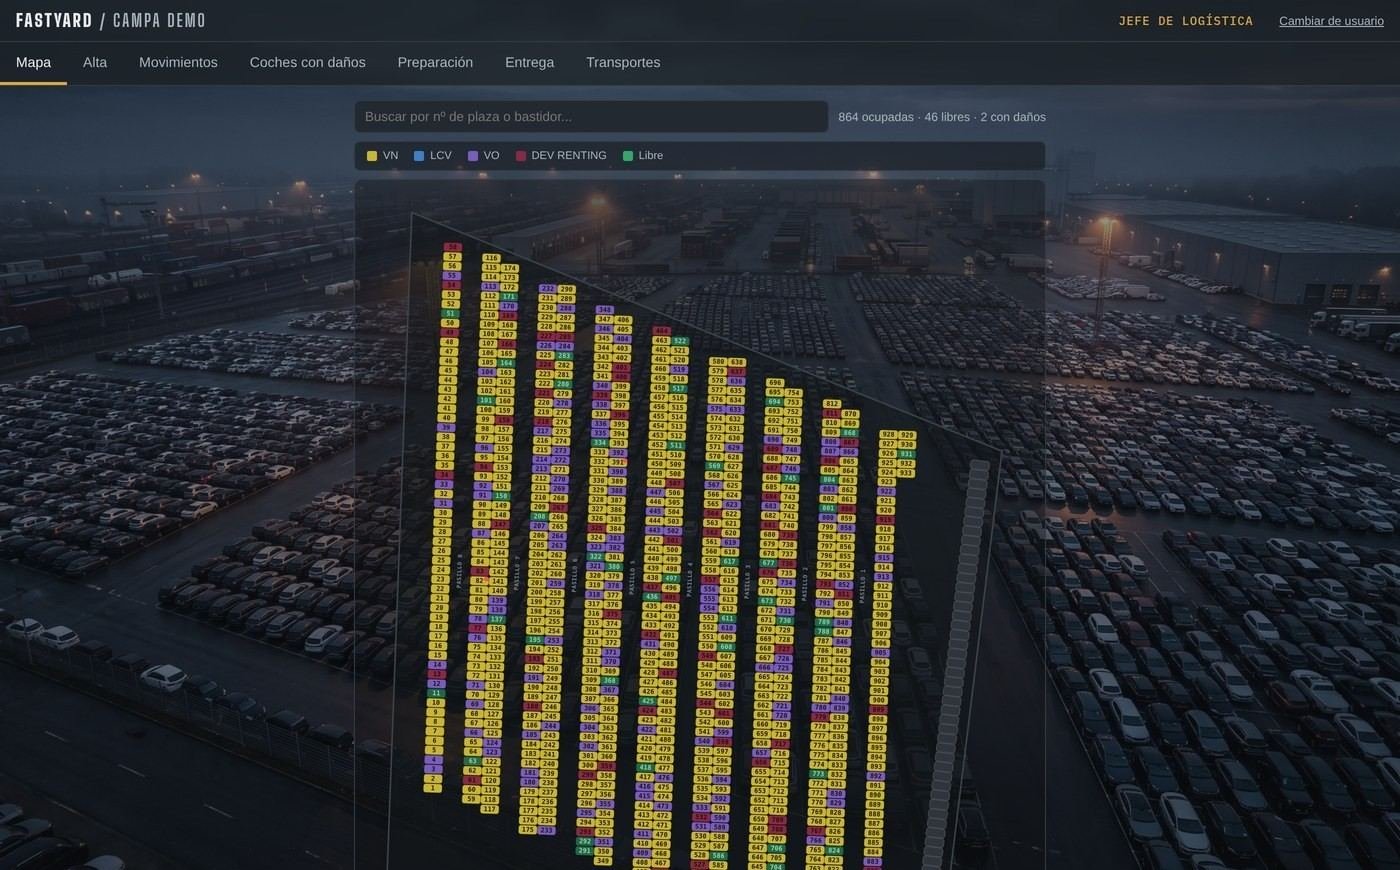Screen dimensions: 1400x870
Task: Select parking slot 754
Action: 793,393
